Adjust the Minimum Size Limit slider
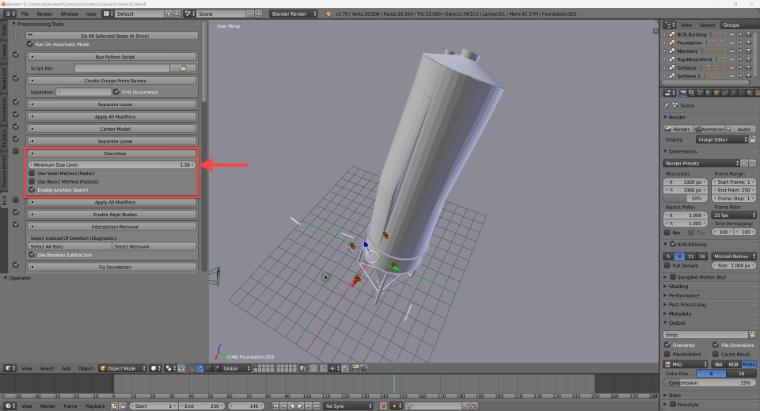760x411 pixels. (112, 165)
